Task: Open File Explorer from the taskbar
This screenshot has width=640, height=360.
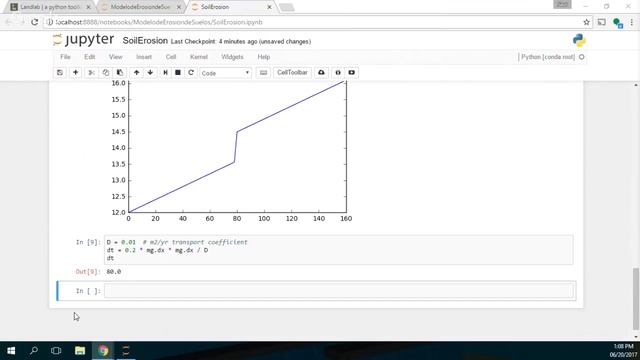Action: [80, 351]
